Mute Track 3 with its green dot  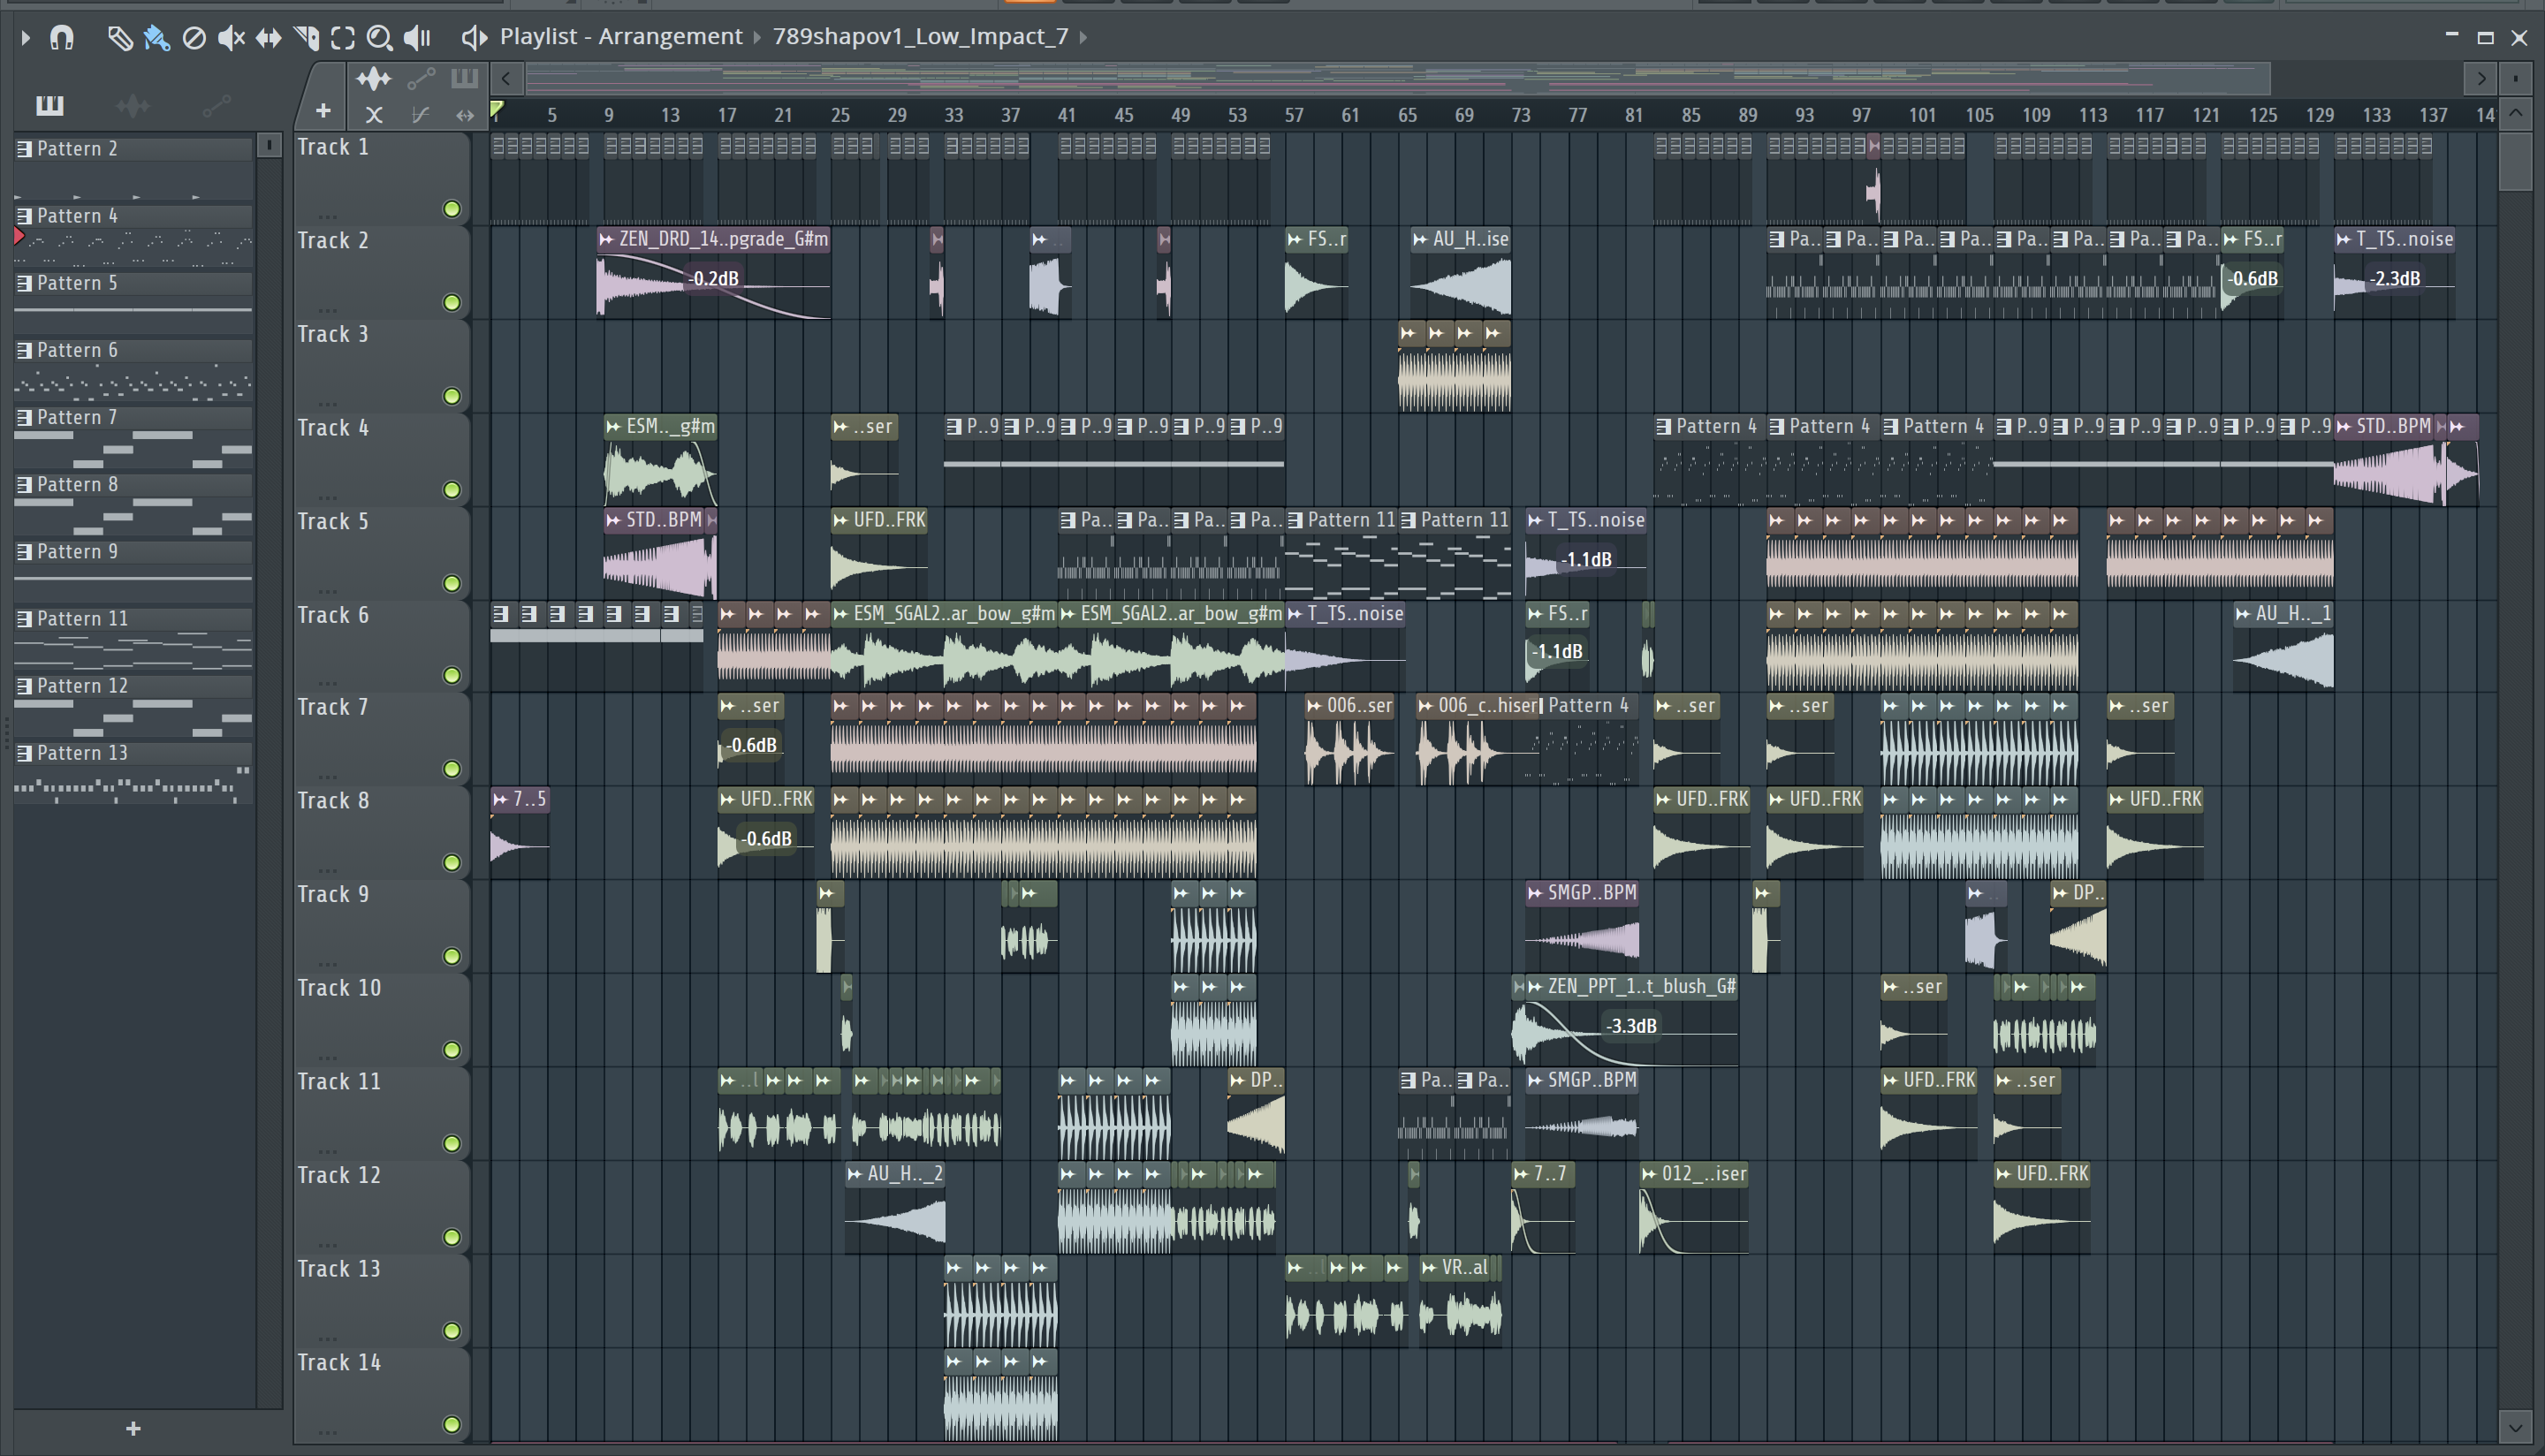coord(452,396)
